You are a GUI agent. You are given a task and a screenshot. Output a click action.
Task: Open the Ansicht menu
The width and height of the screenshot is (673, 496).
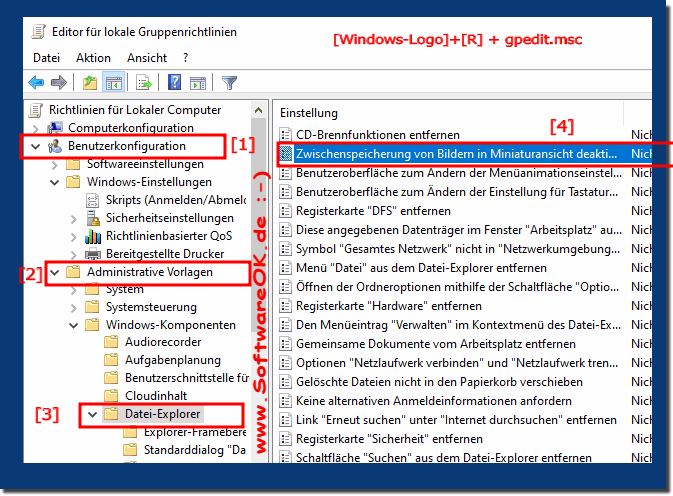tap(147, 58)
